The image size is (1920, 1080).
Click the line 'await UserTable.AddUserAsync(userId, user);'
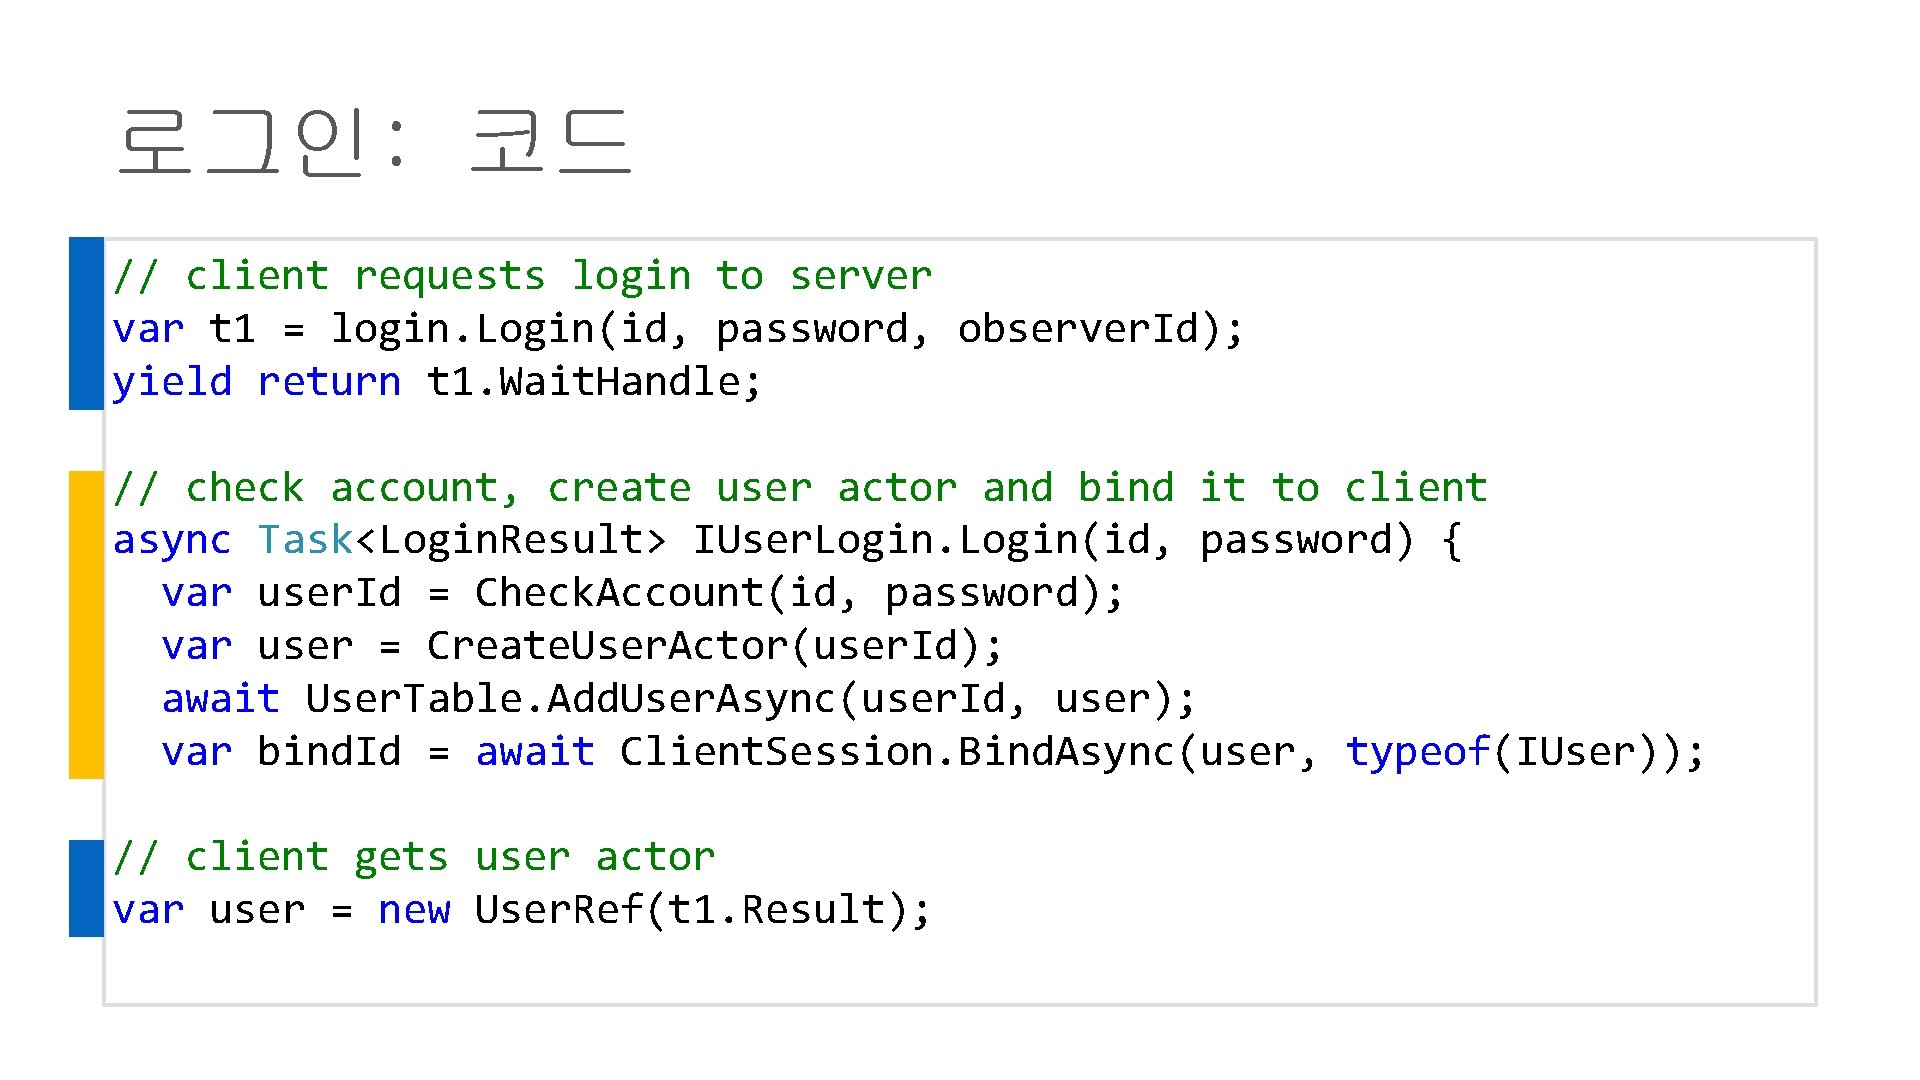(x=679, y=700)
